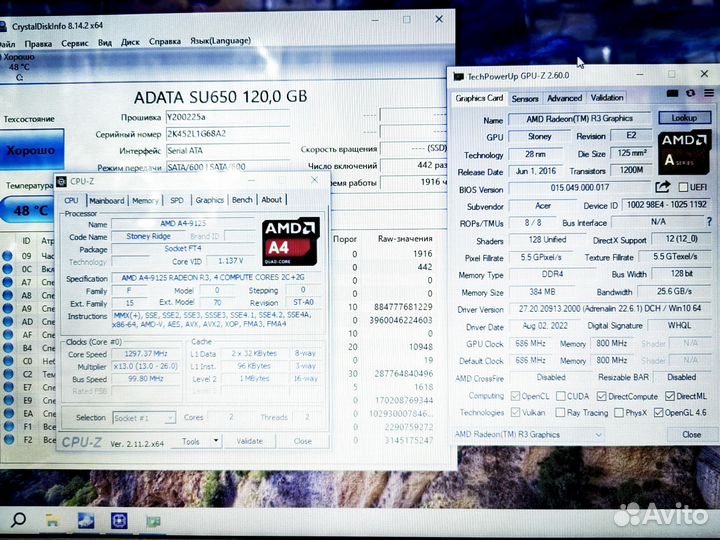This screenshot has width=720, height=540.
Task: Open the Вид menu
Action: click(x=105, y=43)
